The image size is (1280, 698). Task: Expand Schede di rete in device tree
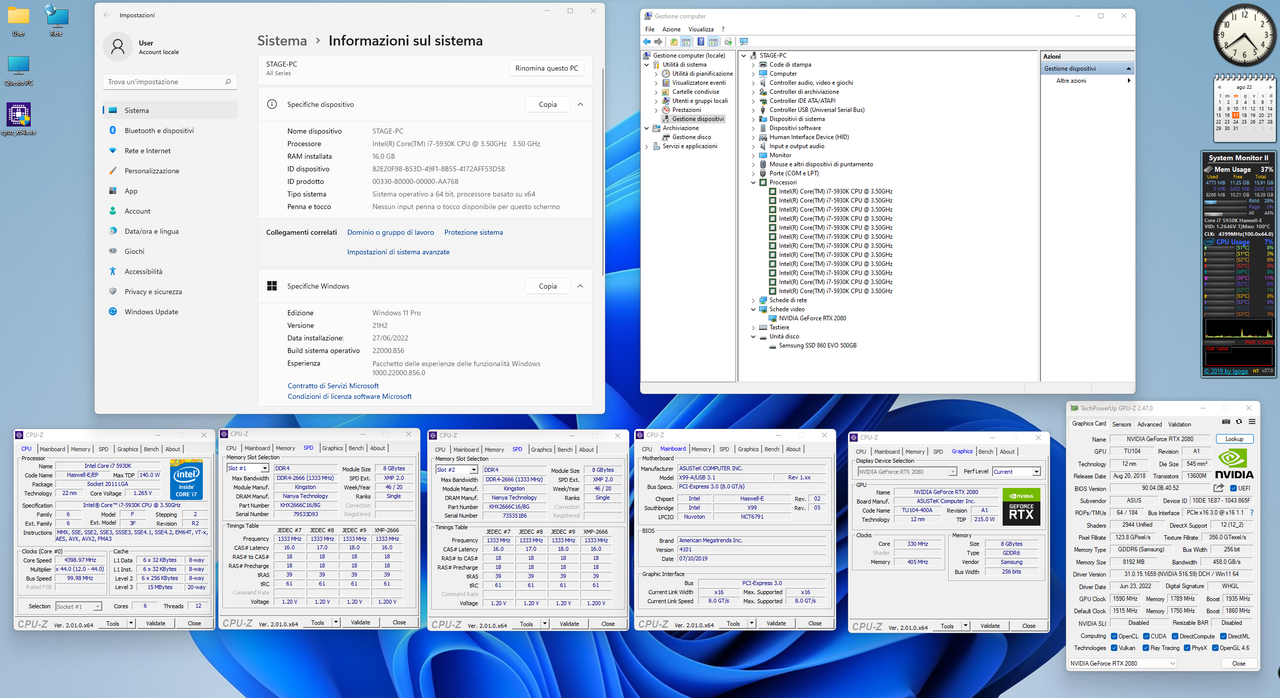point(753,300)
